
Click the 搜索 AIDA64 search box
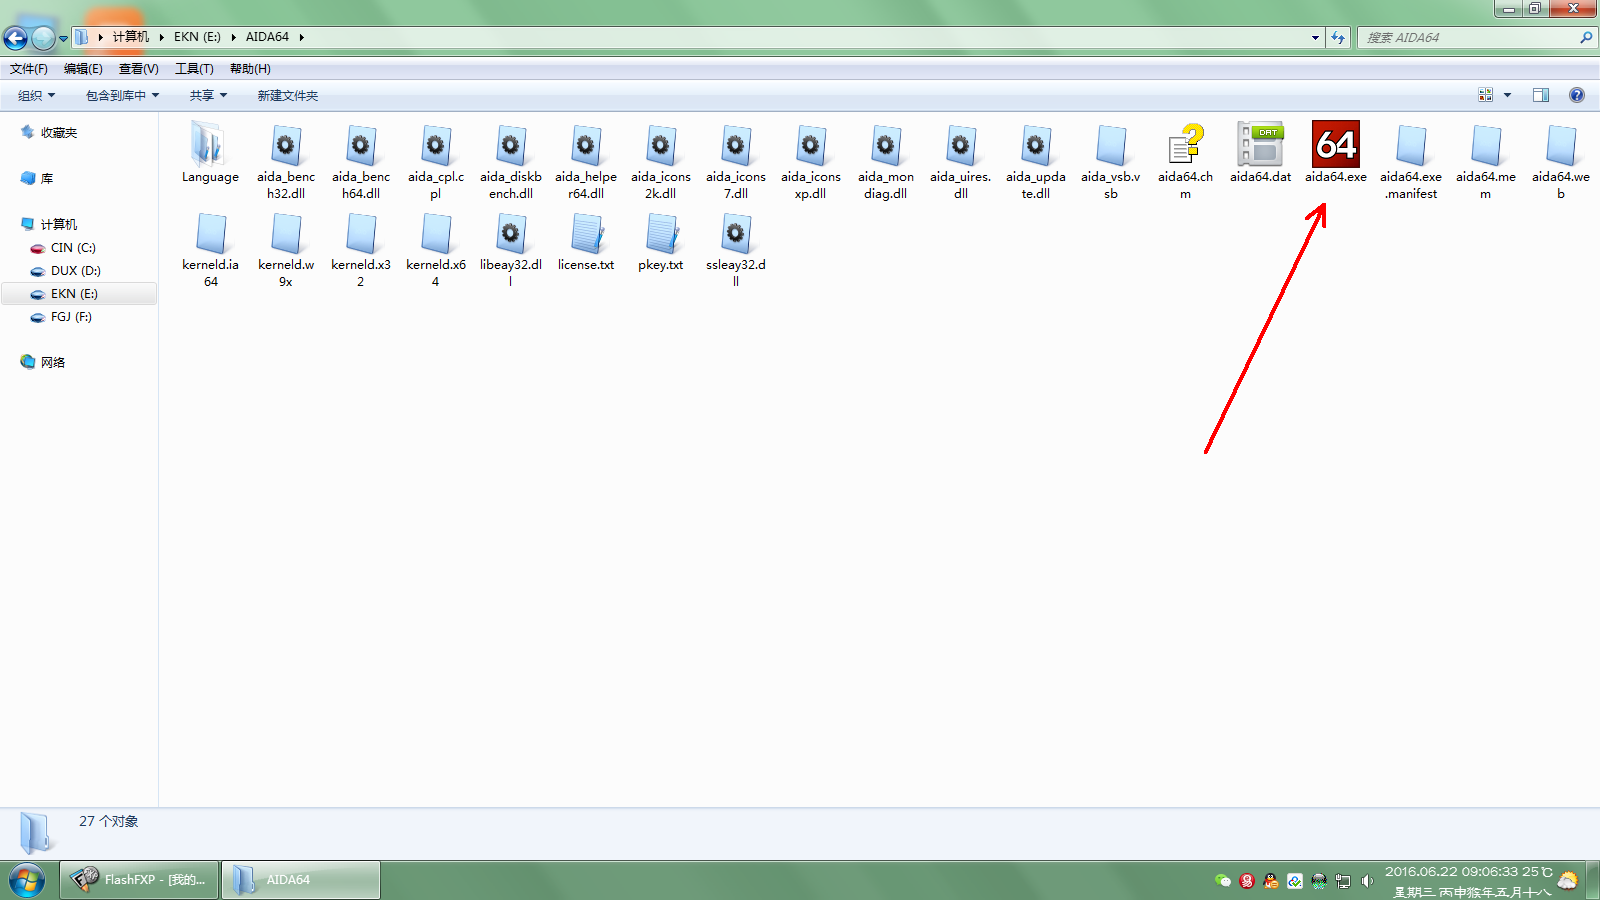(1468, 37)
